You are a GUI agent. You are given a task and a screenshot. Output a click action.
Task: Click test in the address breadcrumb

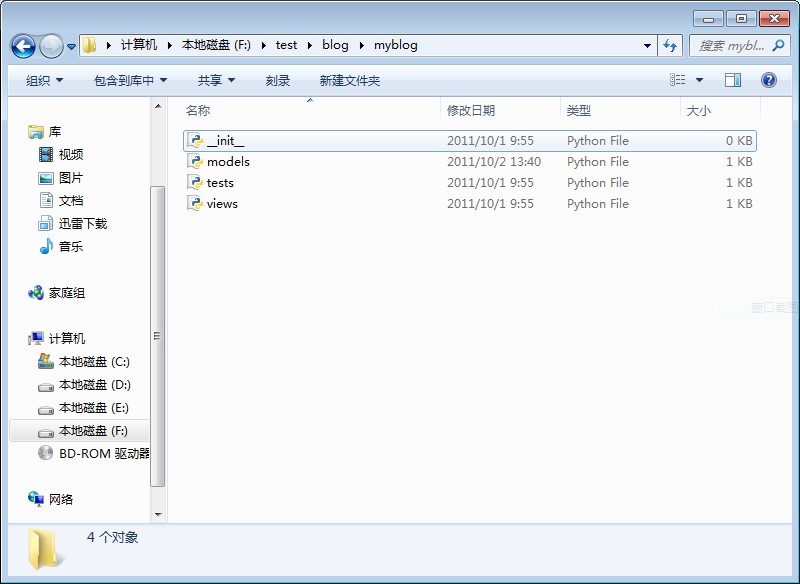tap(286, 45)
